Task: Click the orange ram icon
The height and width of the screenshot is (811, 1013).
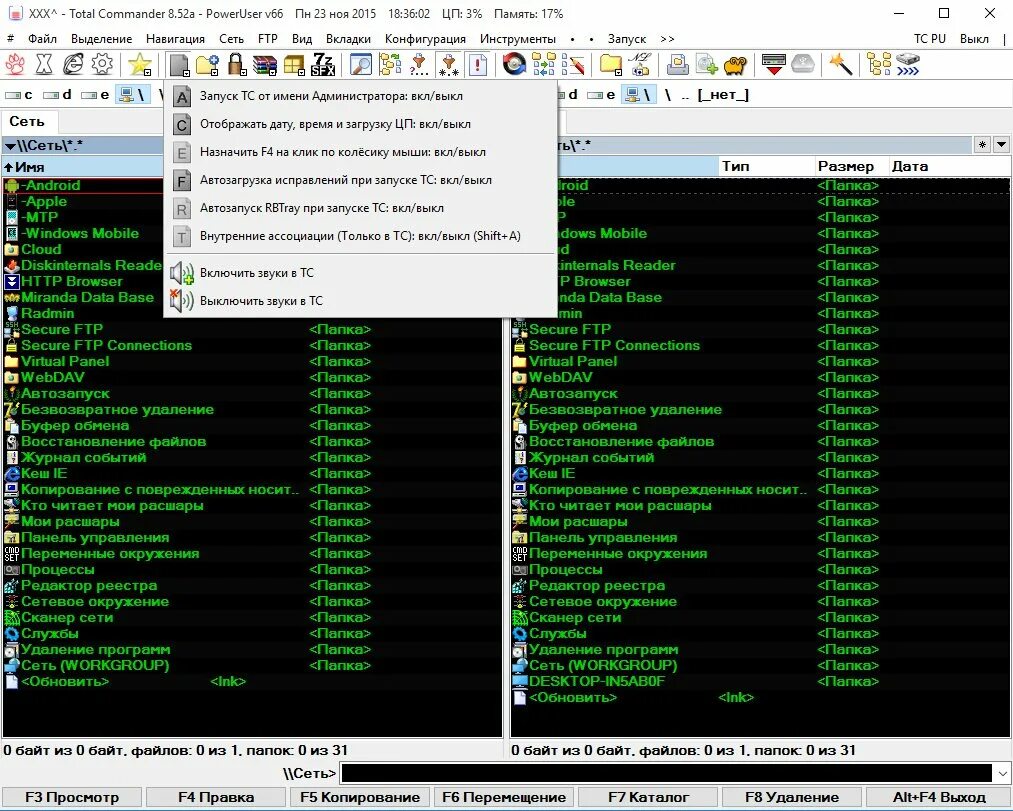Action: (x=736, y=65)
